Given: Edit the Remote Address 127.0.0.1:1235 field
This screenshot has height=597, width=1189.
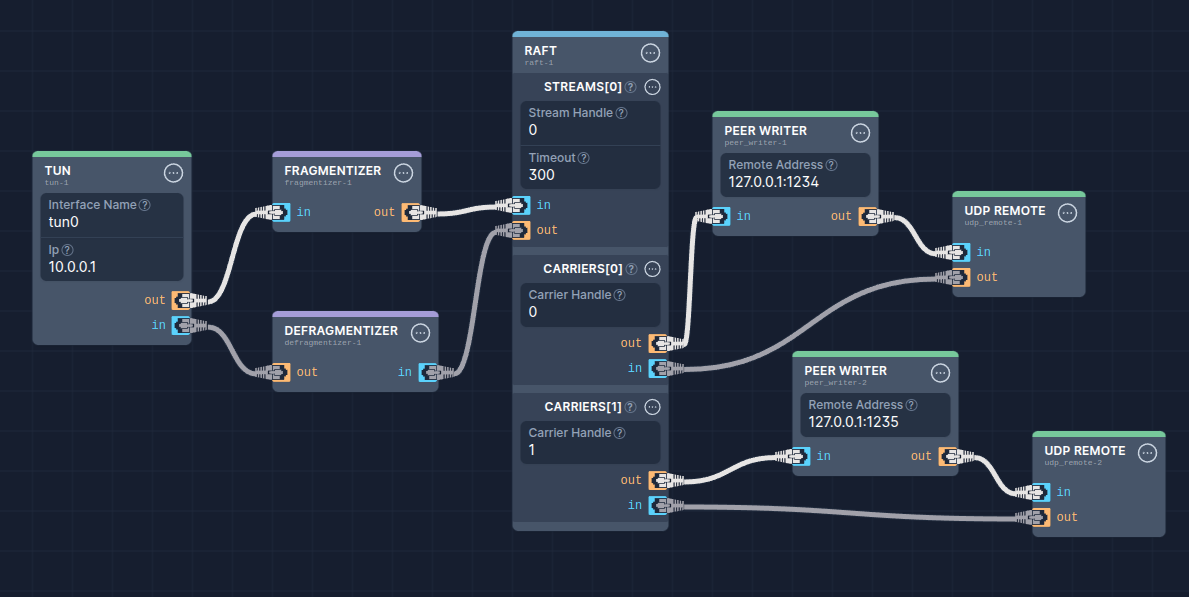Looking at the screenshot, I should [874, 422].
